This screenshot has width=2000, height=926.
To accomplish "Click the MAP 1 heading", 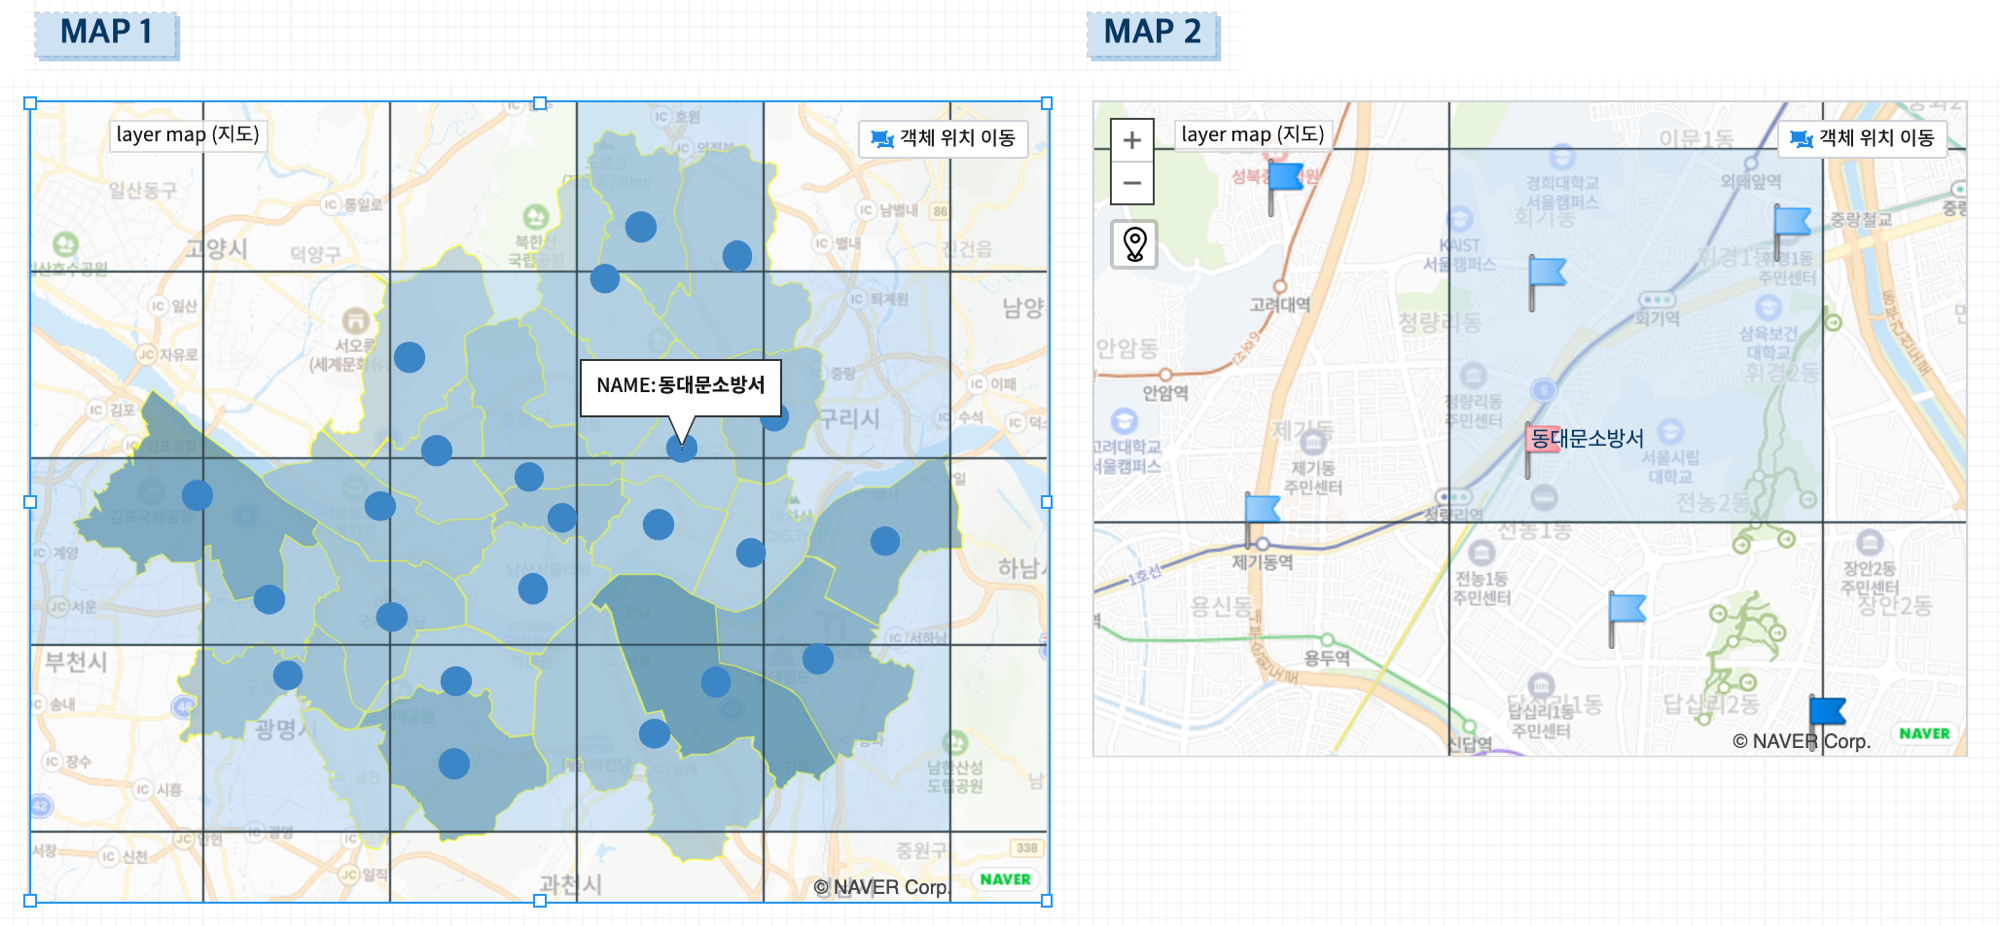I will [x=106, y=33].
